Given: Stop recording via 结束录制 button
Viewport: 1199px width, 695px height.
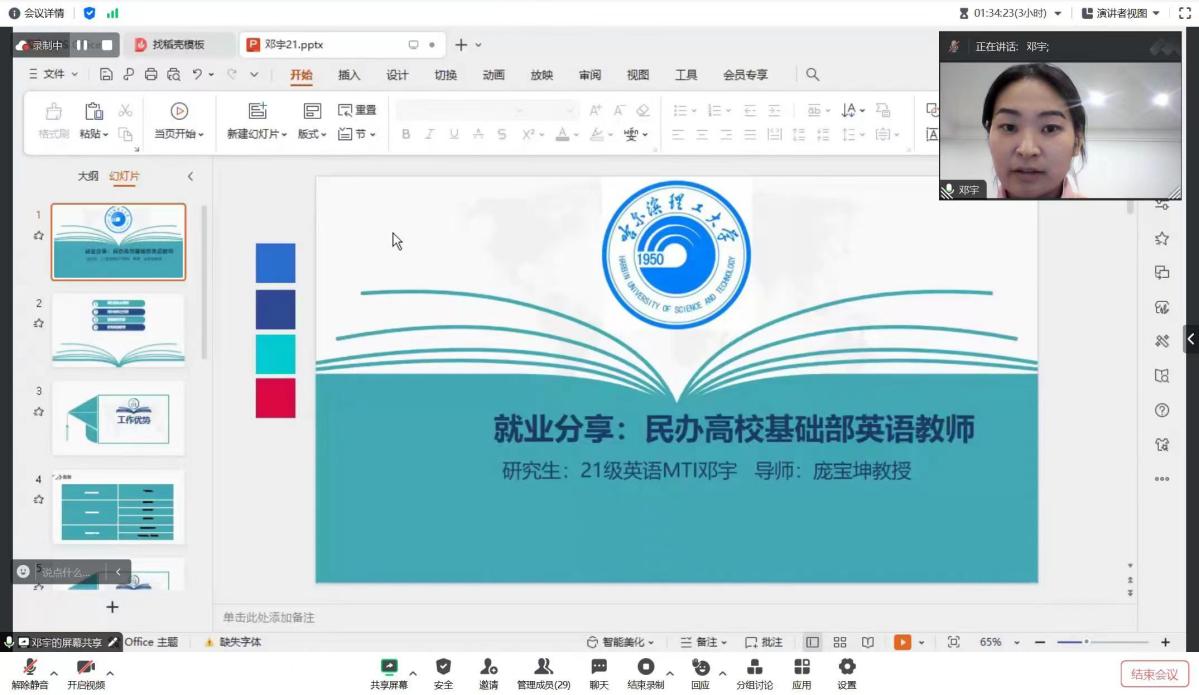Looking at the screenshot, I should [x=645, y=668].
